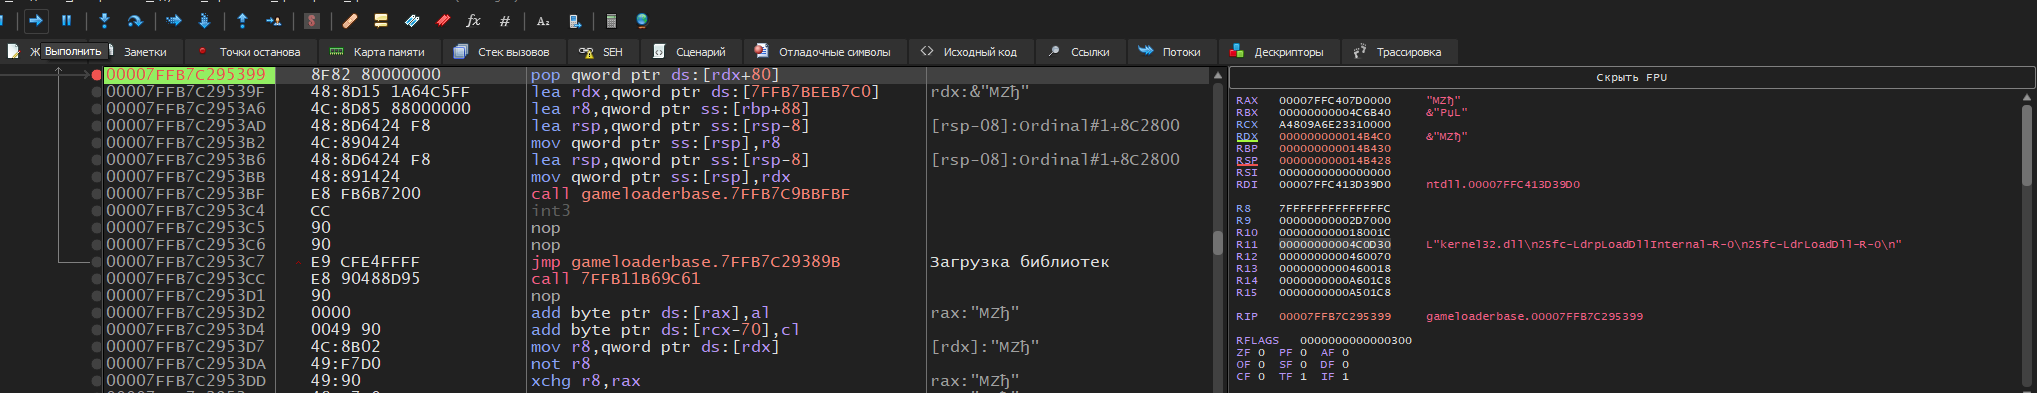Click the Step Into icon

104,20
